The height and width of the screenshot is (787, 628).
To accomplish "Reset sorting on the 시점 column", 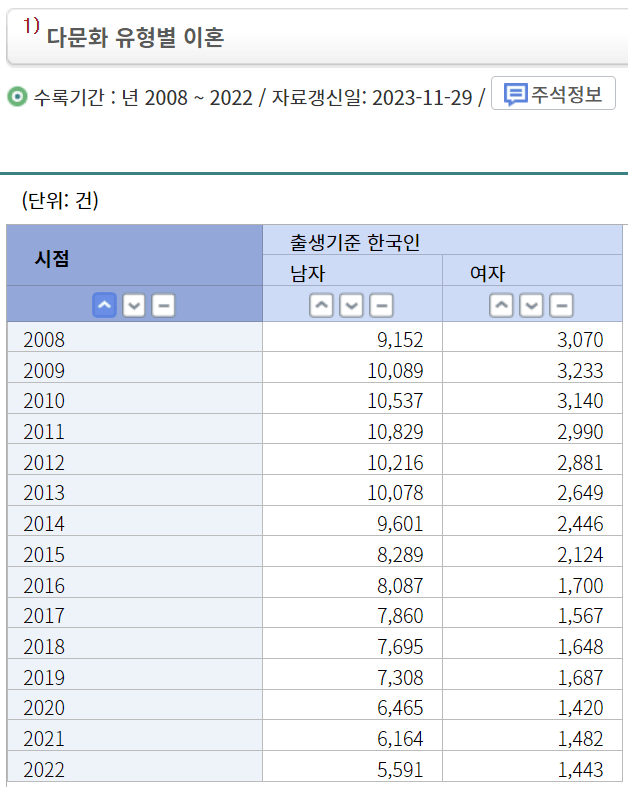I will pyautogui.click(x=163, y=306).
